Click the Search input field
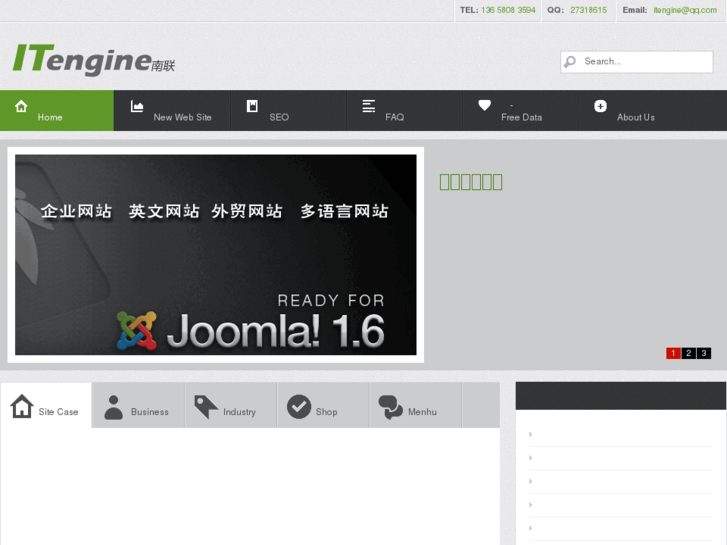The height and width of the screenshot is (545, 727). pyautogui.click(x=637, y=62)
